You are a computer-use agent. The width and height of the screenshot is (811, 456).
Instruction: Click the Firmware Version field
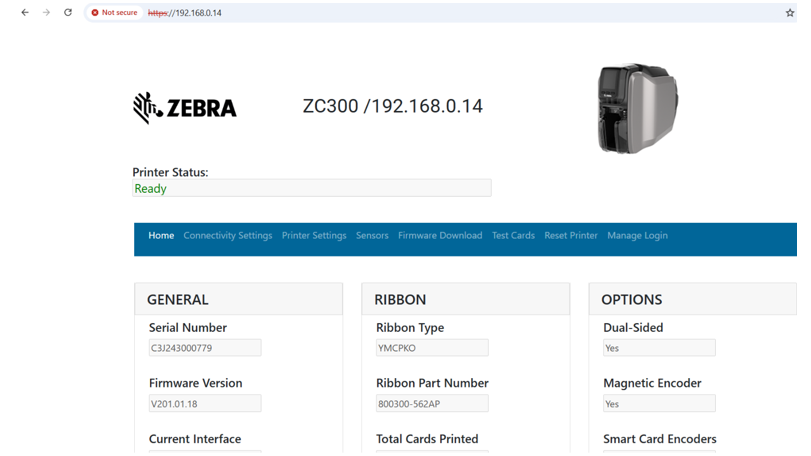point(205,404)
